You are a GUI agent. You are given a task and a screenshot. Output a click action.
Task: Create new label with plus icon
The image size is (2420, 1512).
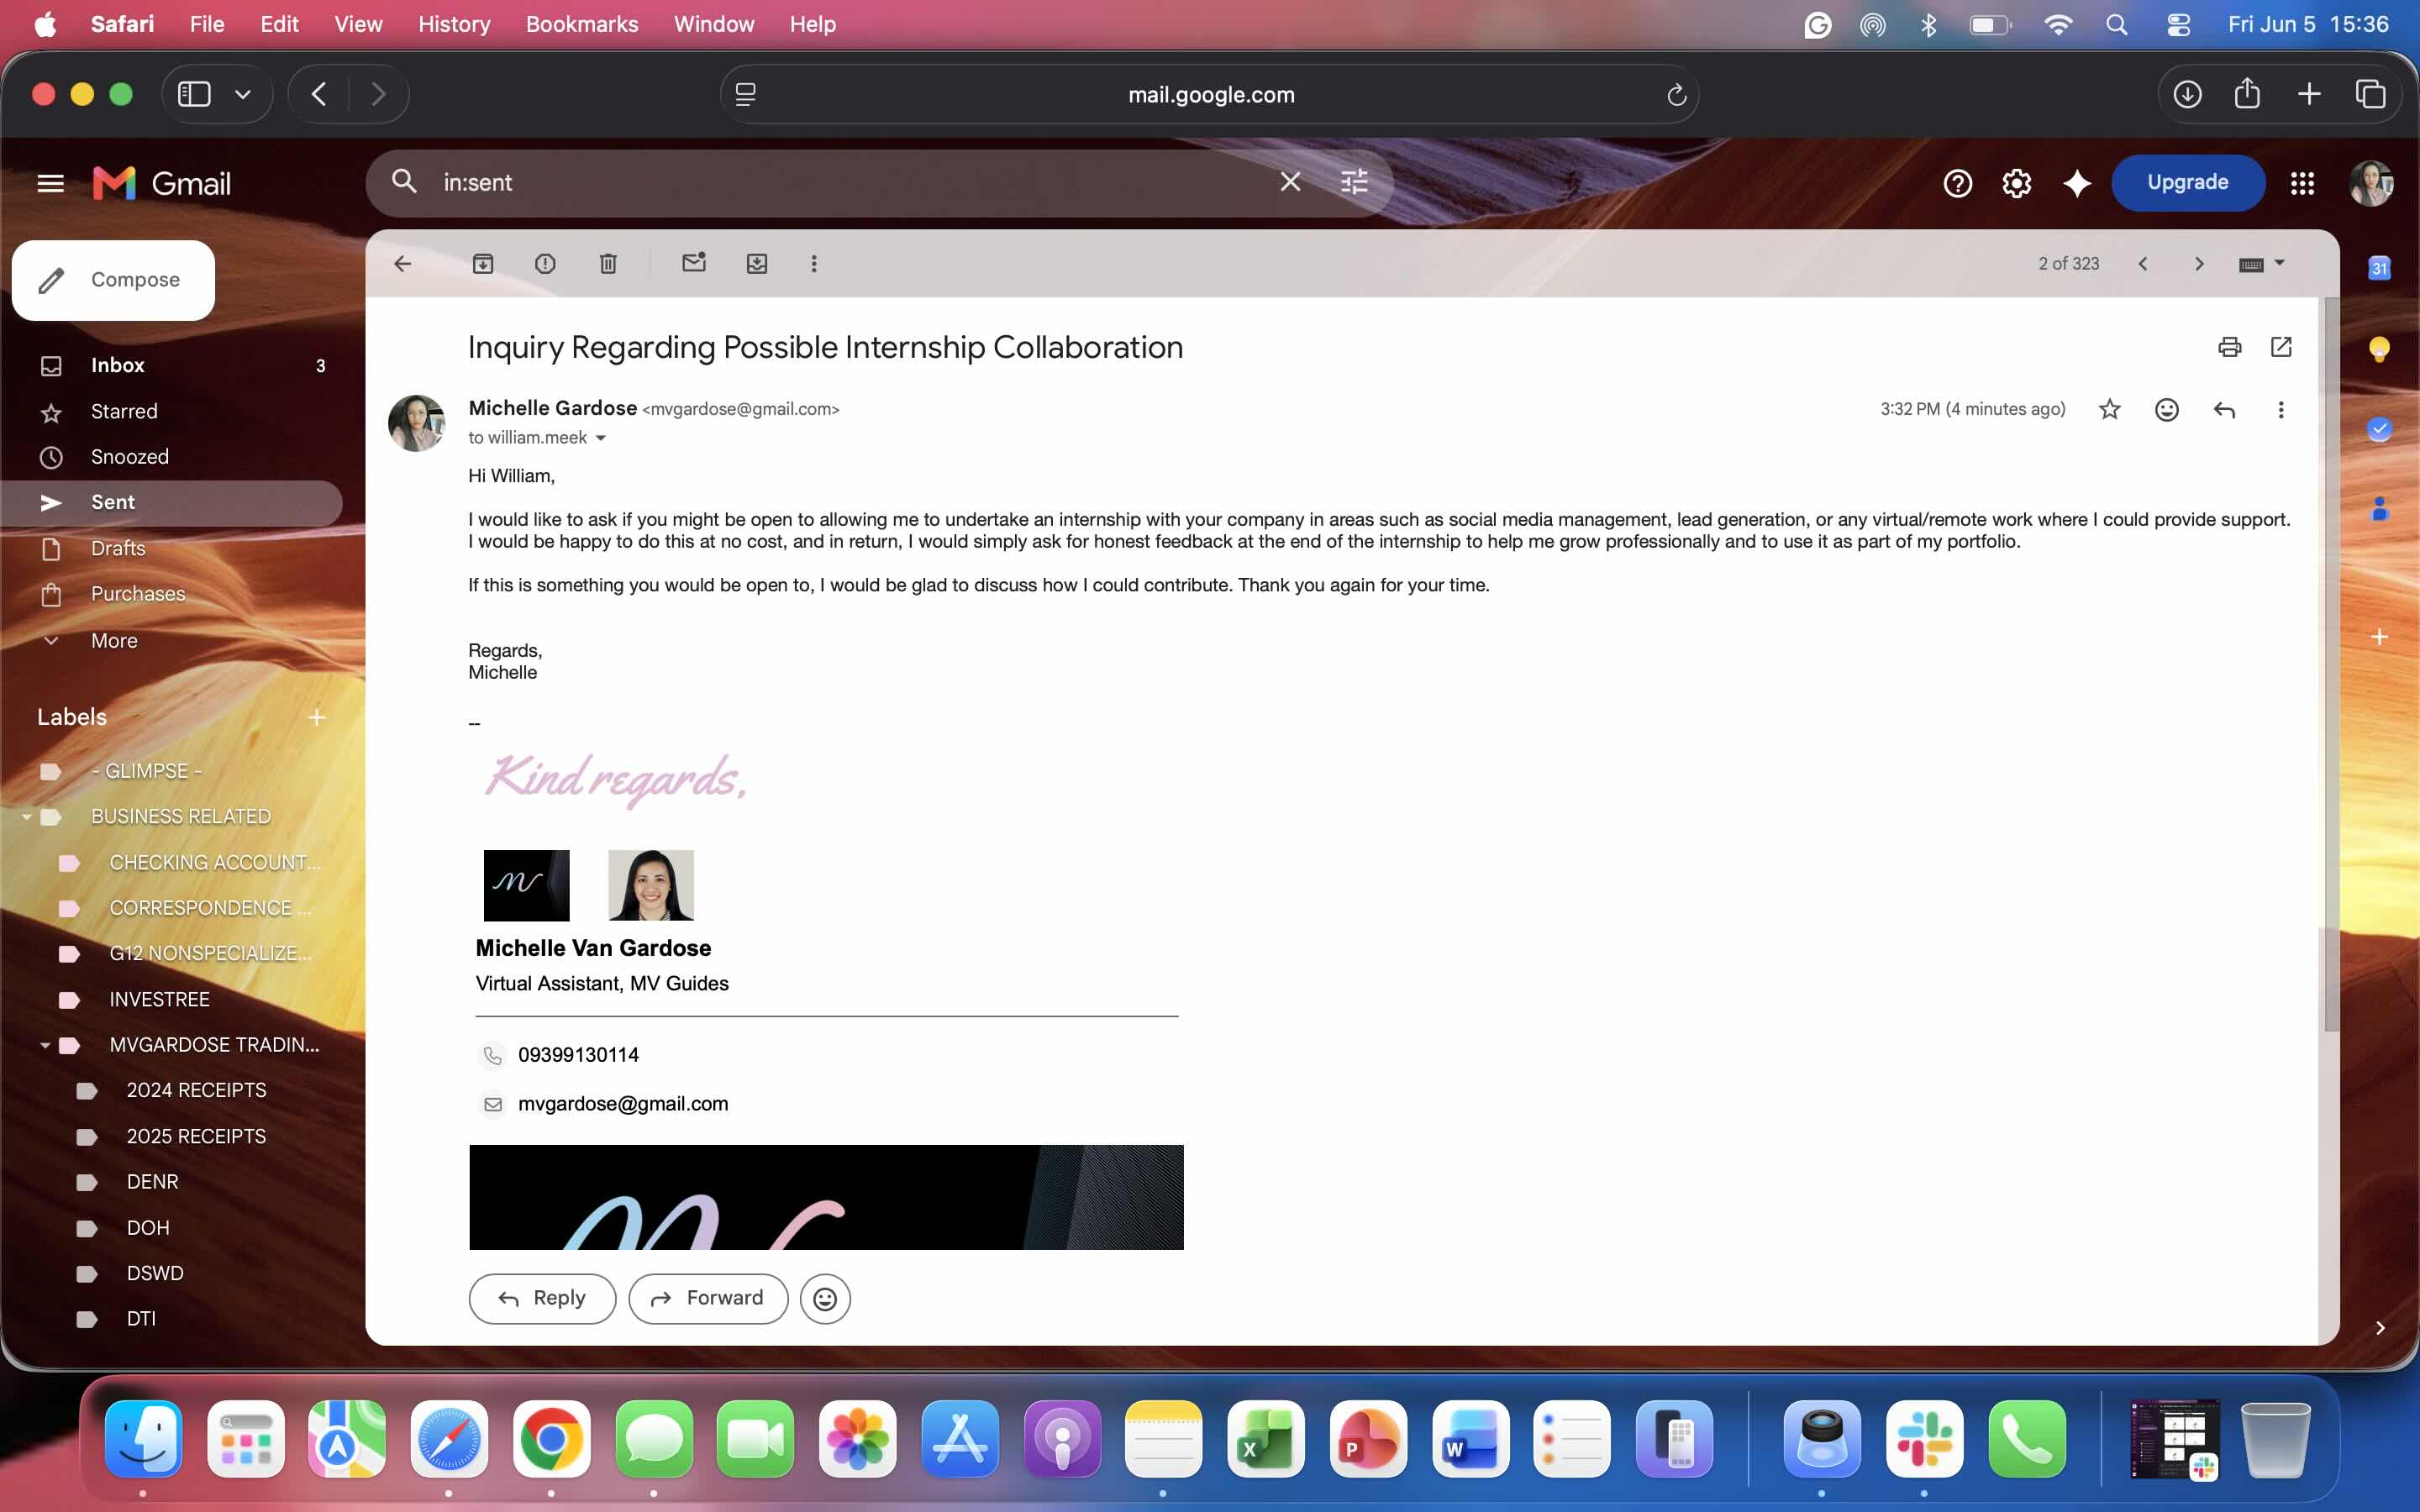coord(317,717)
